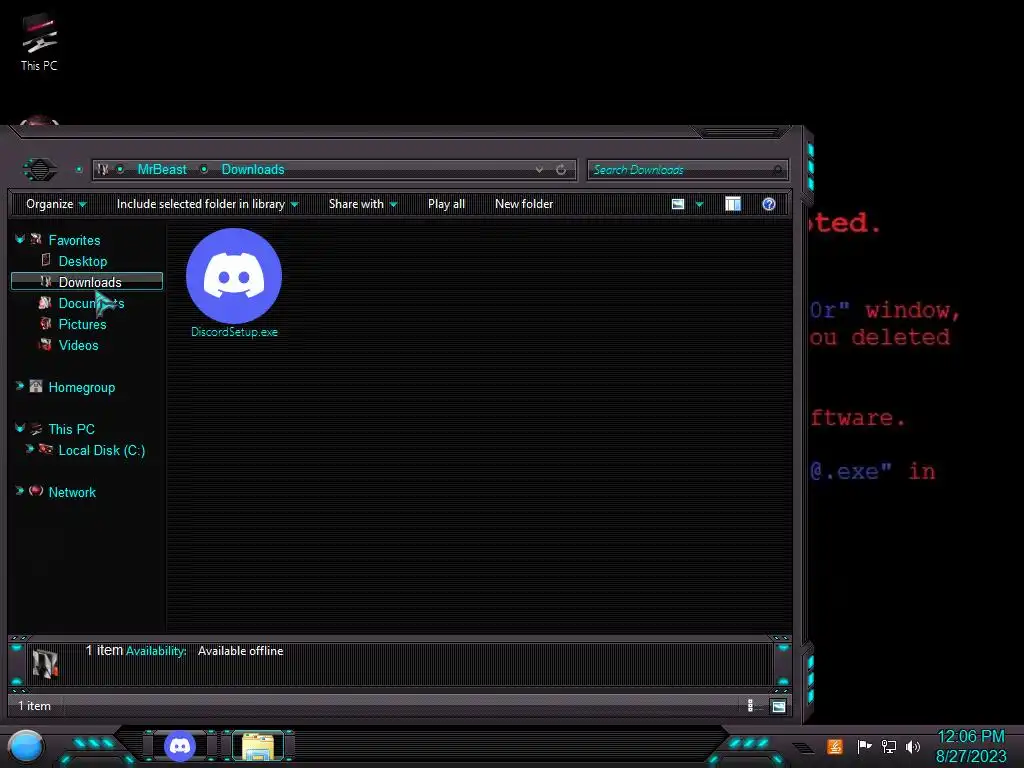
Task: Click the Network icon in navigation pane
Action: click(x=36, y=491)
